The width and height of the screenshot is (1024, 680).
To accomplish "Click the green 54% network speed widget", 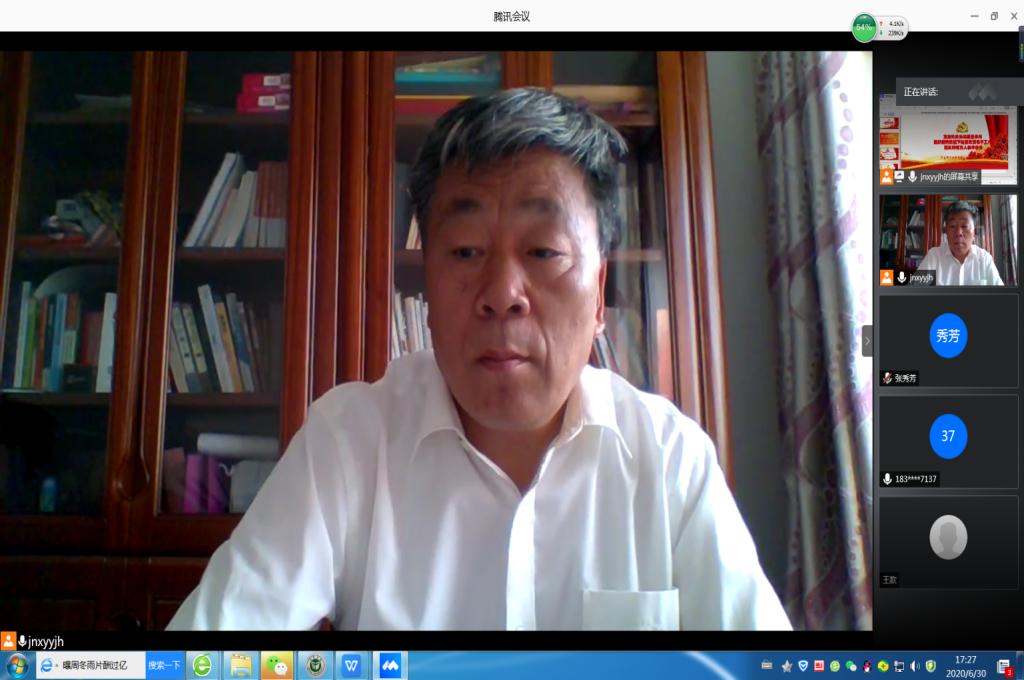I will [x=866, y=27].
